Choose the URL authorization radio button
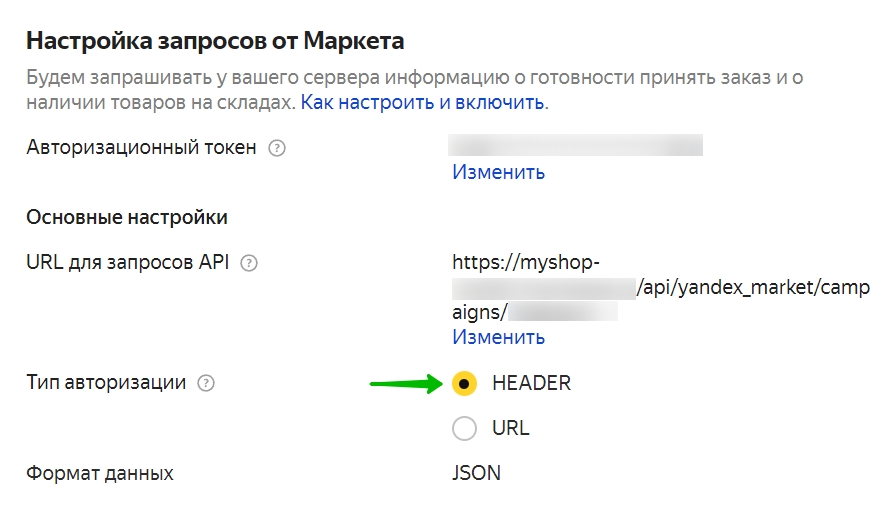Screen dimensions: 895x512 point(465,429)
